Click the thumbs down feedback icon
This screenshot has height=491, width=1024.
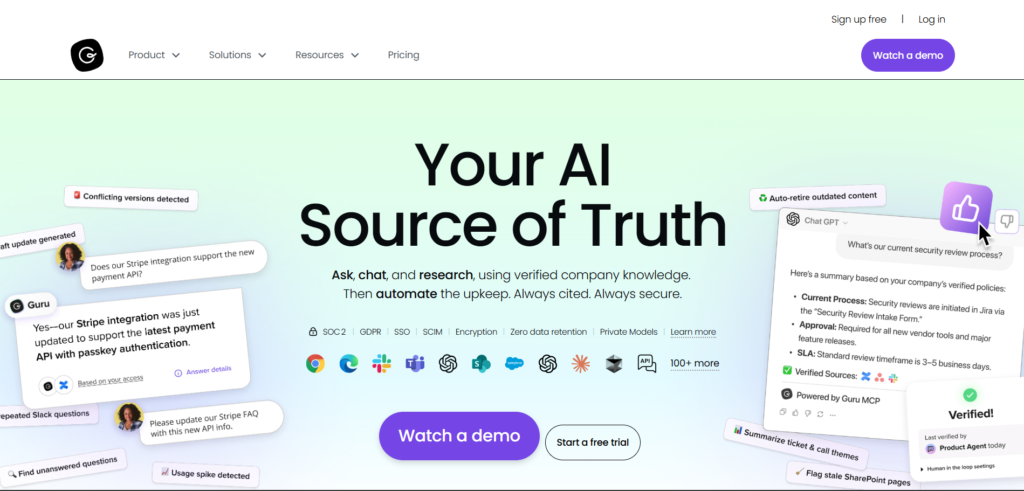[1006, 221]
